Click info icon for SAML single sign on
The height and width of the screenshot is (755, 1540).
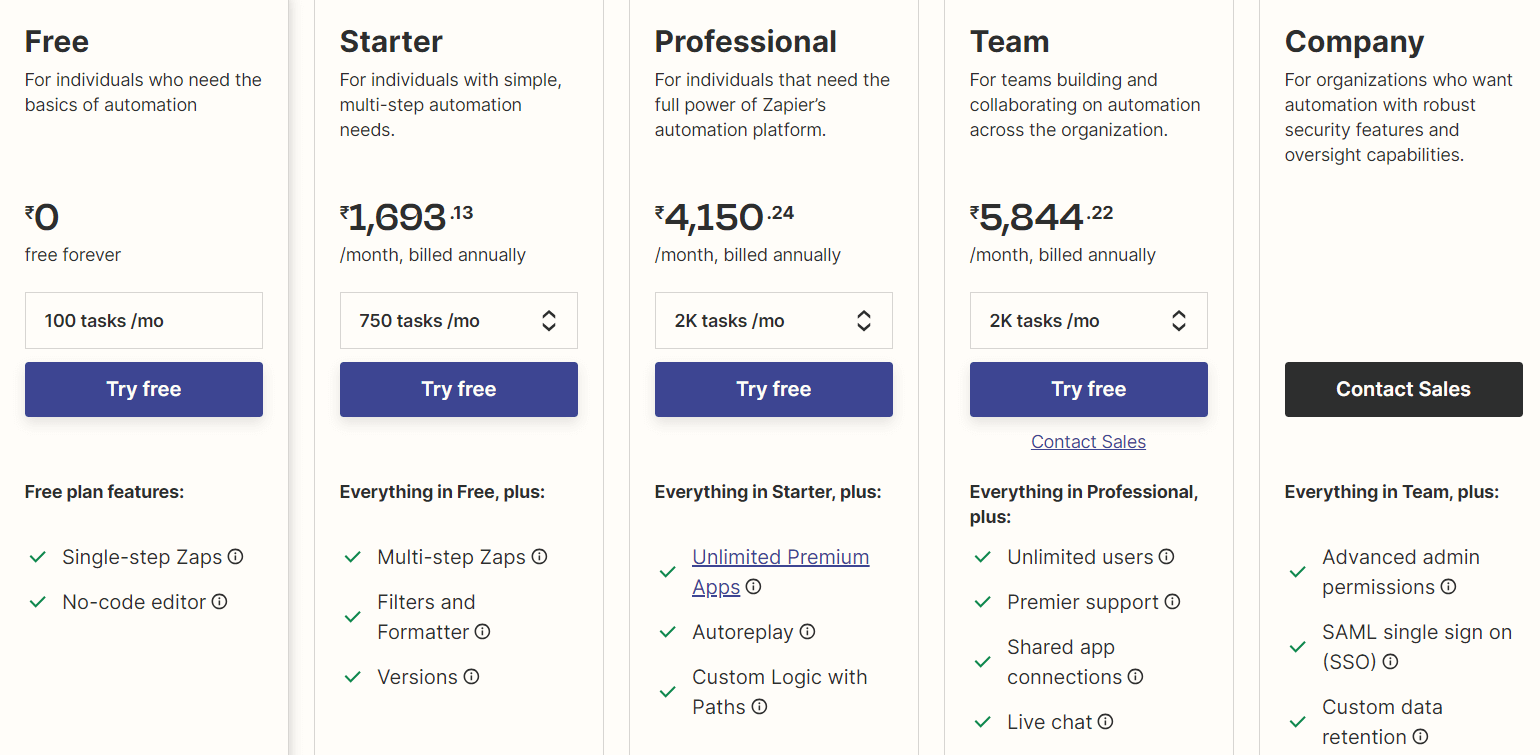[1390, 662]
